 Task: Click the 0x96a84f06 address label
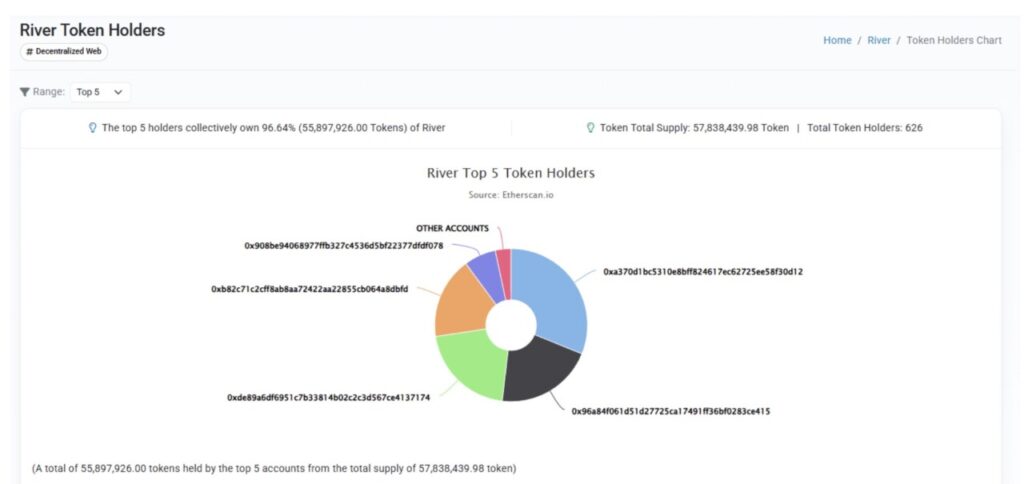[670, 411]
